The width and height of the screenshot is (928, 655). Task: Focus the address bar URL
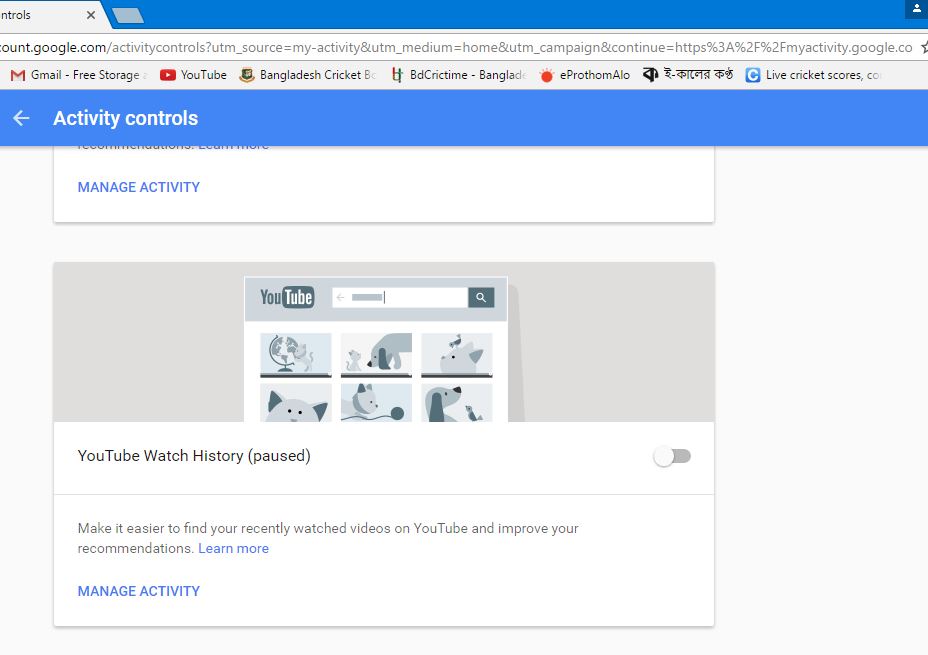pyautogui.click(x=456, y=47)
